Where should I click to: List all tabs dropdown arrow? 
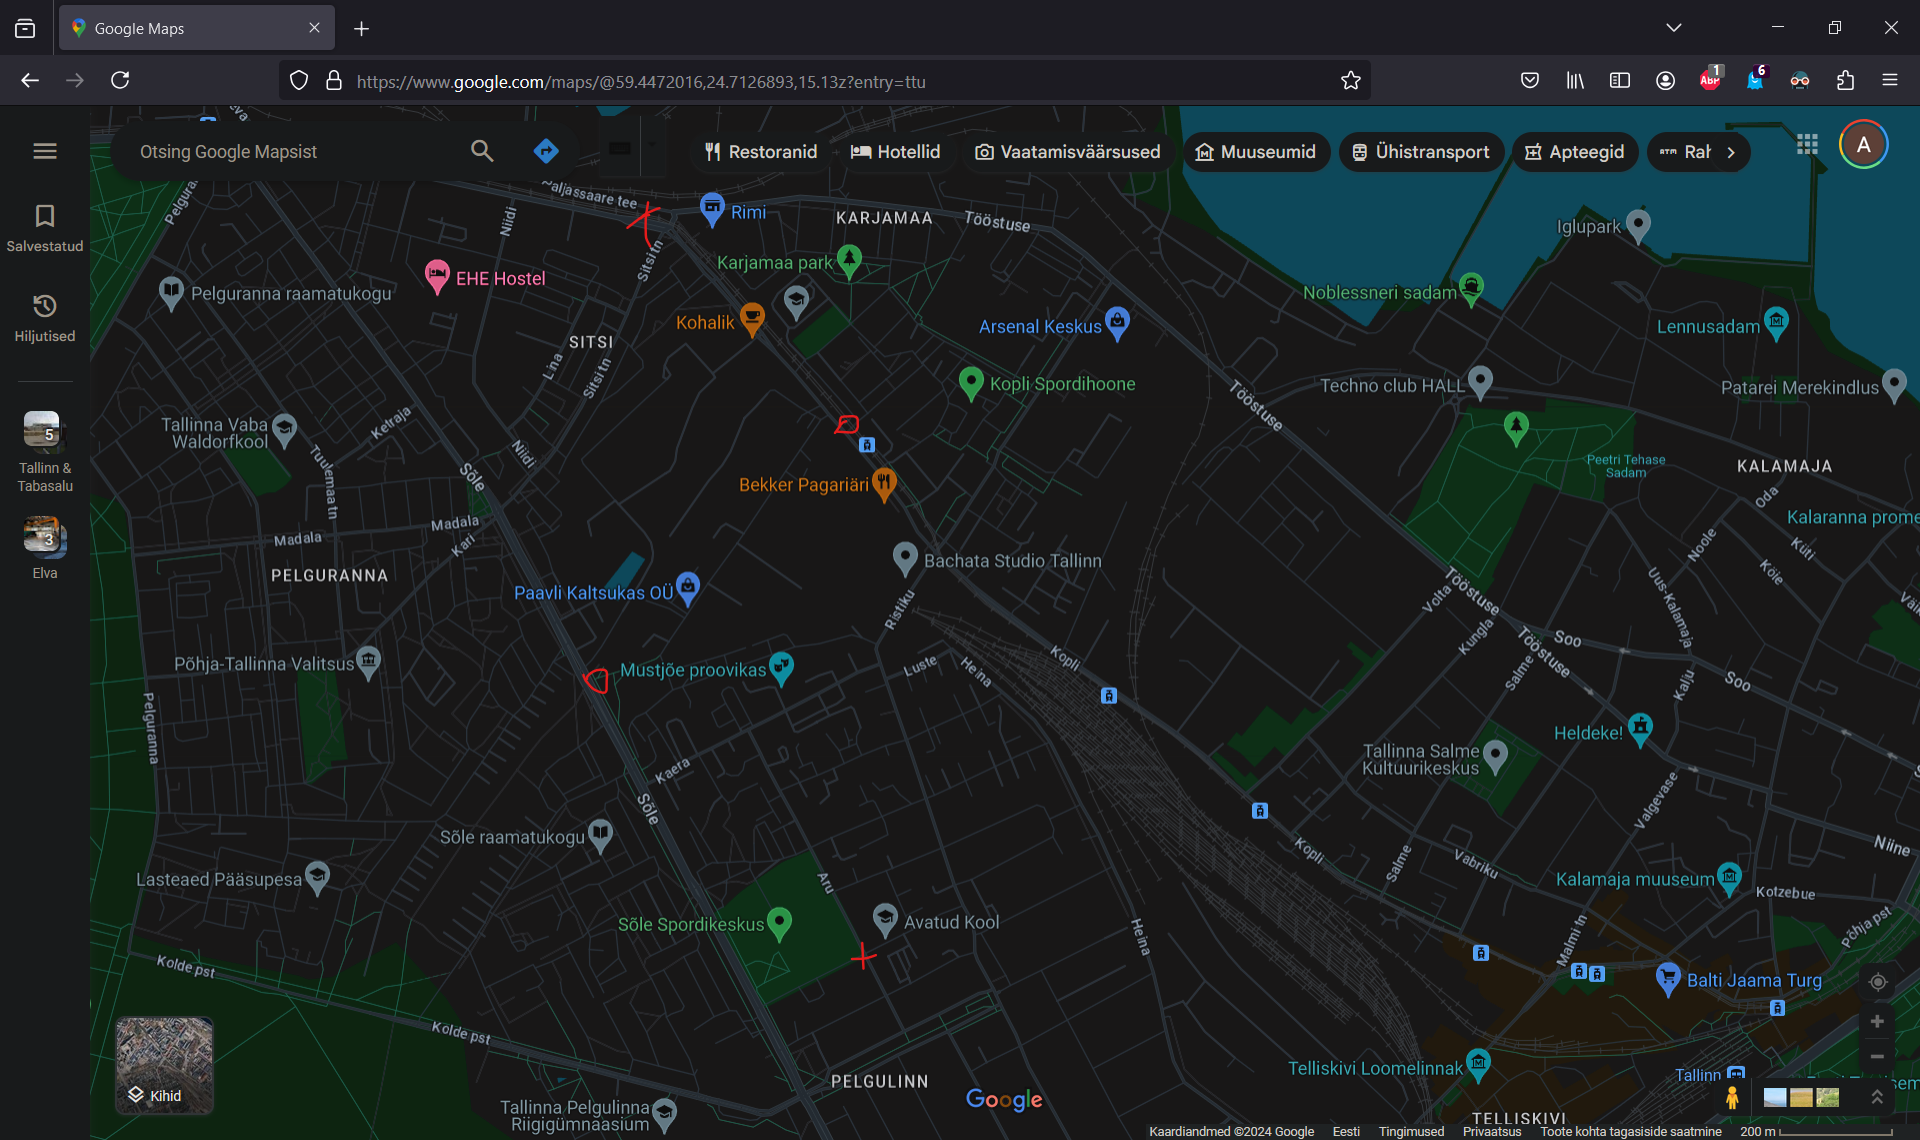point(1674,28)
